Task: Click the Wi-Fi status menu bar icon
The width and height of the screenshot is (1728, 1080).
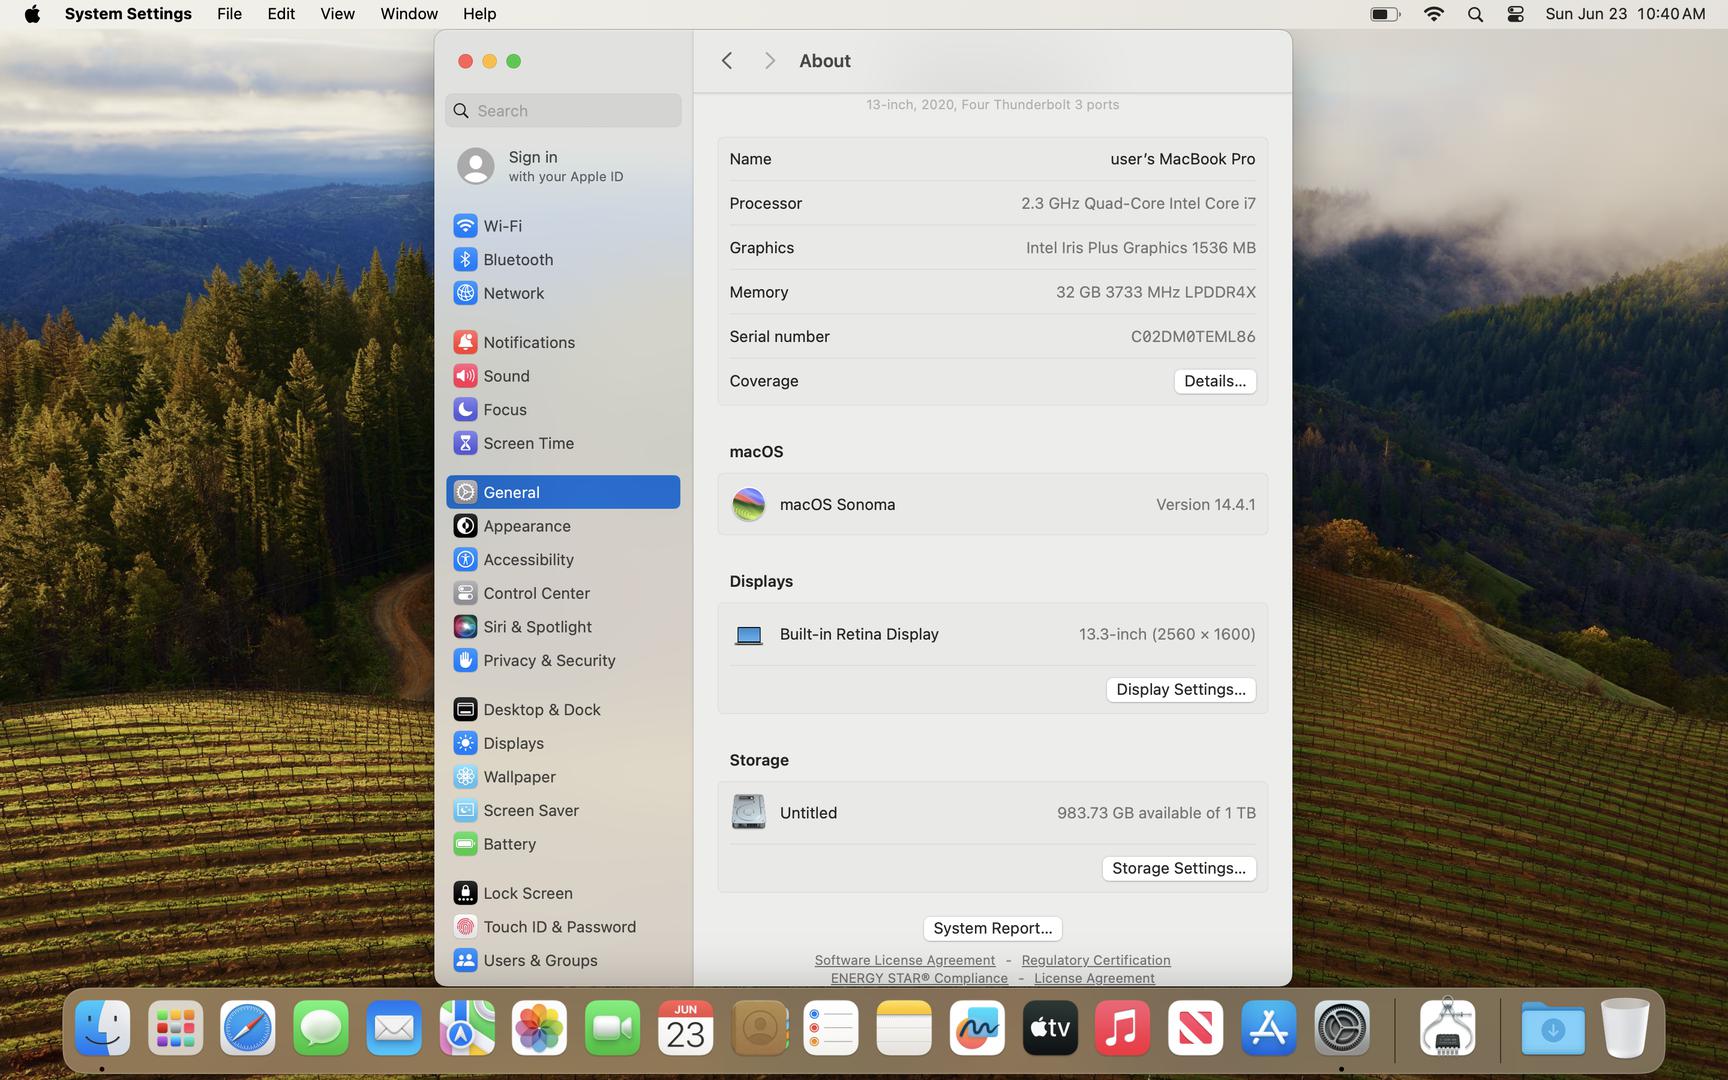Action: tap(1434, 14)
